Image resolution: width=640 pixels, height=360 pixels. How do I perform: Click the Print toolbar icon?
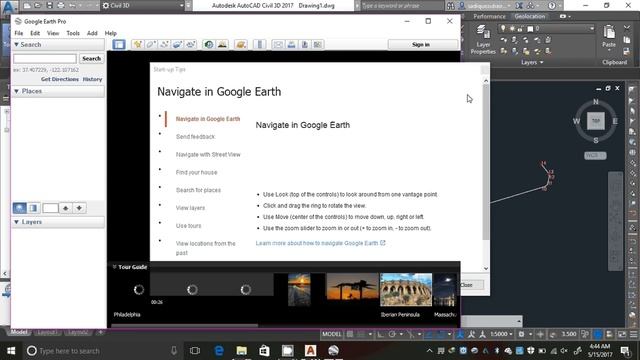[291, 44]
